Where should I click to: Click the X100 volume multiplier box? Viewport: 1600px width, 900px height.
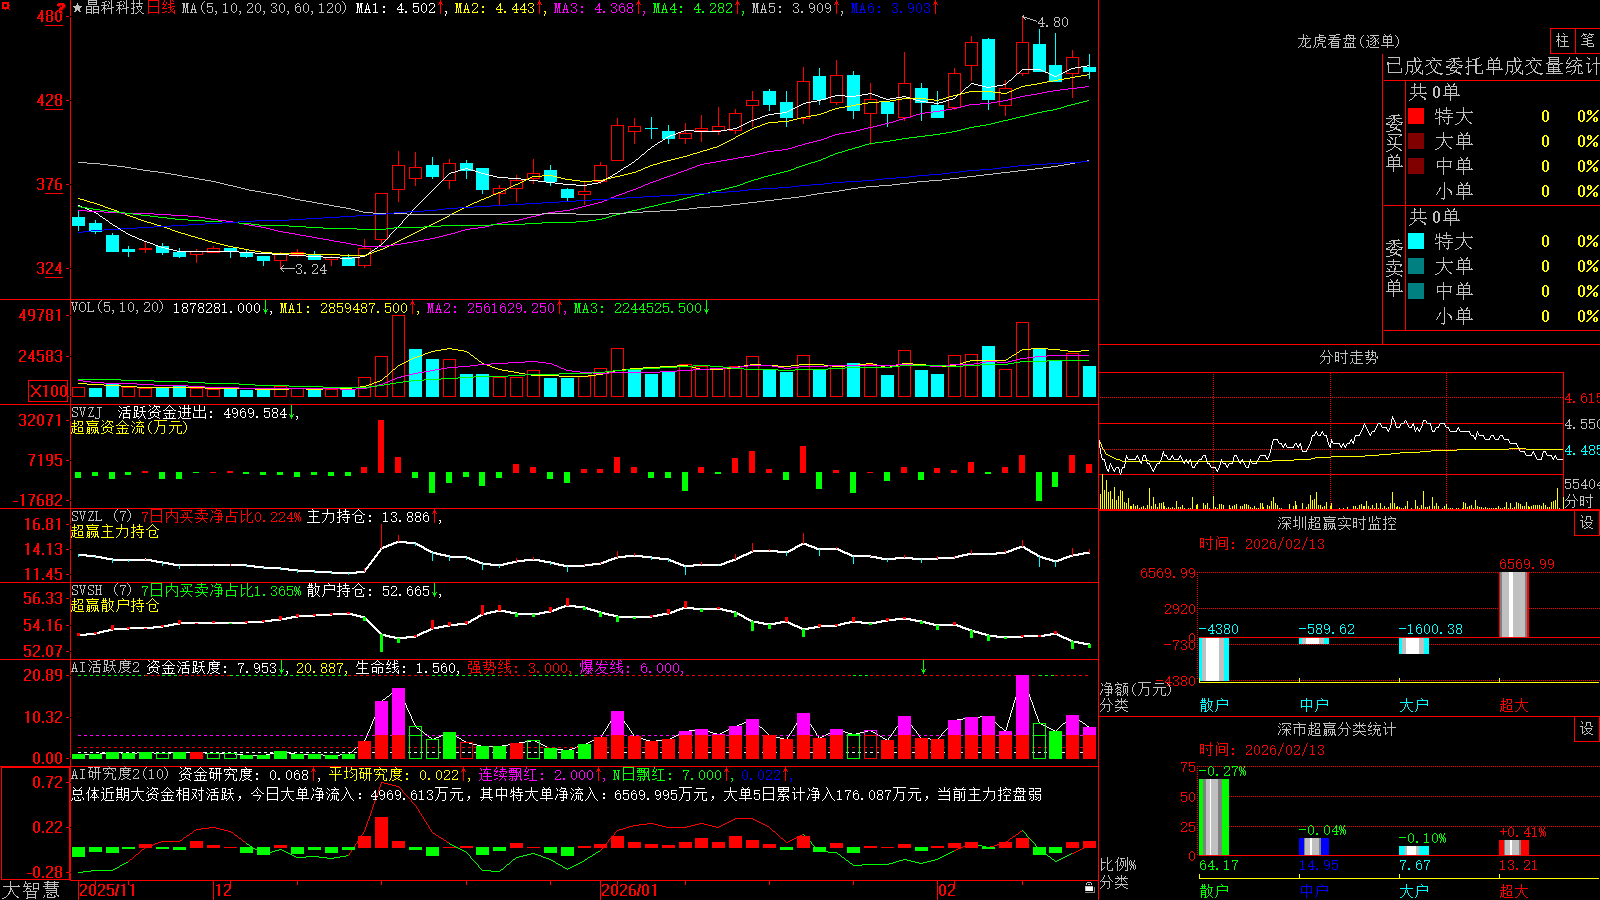pyautogui.click(x=49, y=391)
